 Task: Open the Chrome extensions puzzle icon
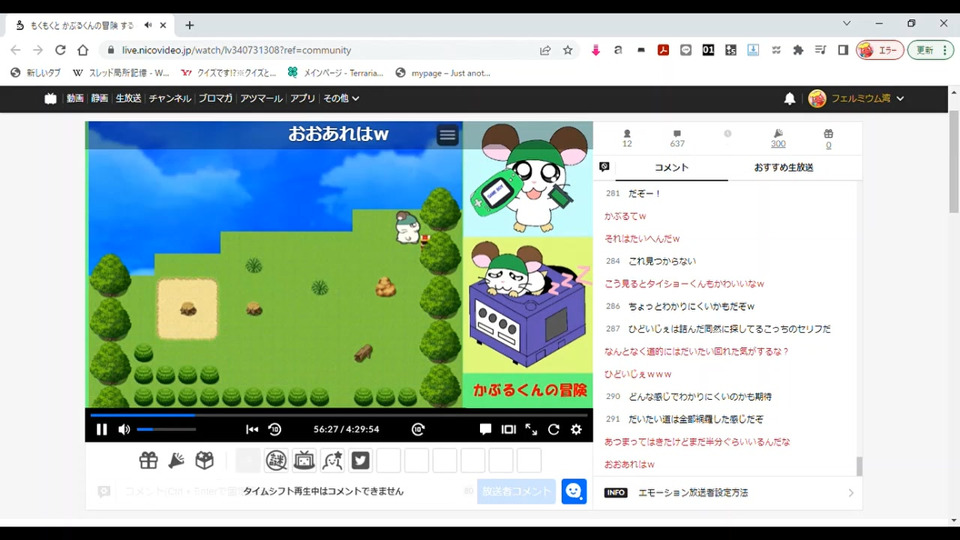(798, 50)
